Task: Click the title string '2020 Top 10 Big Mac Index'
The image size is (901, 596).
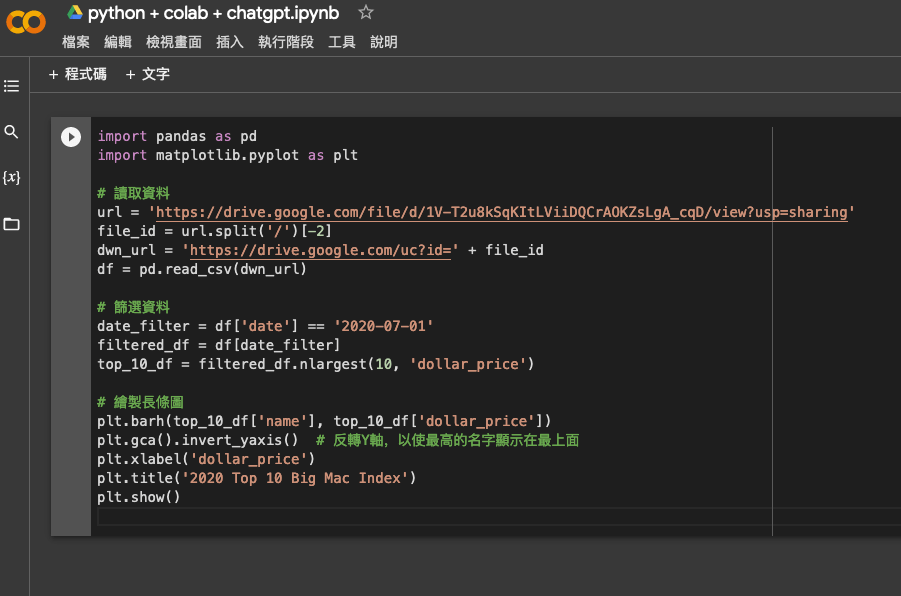Action: click(295, 478)
